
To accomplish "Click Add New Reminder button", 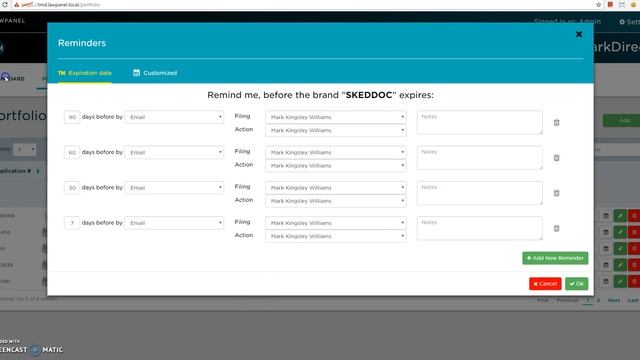I will coord(555,258).
